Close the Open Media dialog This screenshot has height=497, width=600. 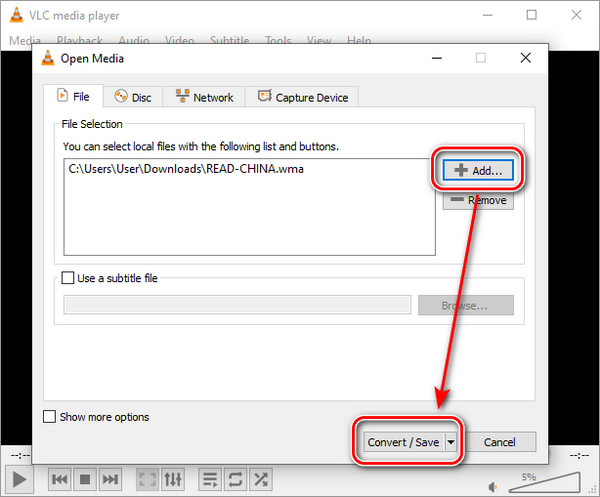point(526,58)
